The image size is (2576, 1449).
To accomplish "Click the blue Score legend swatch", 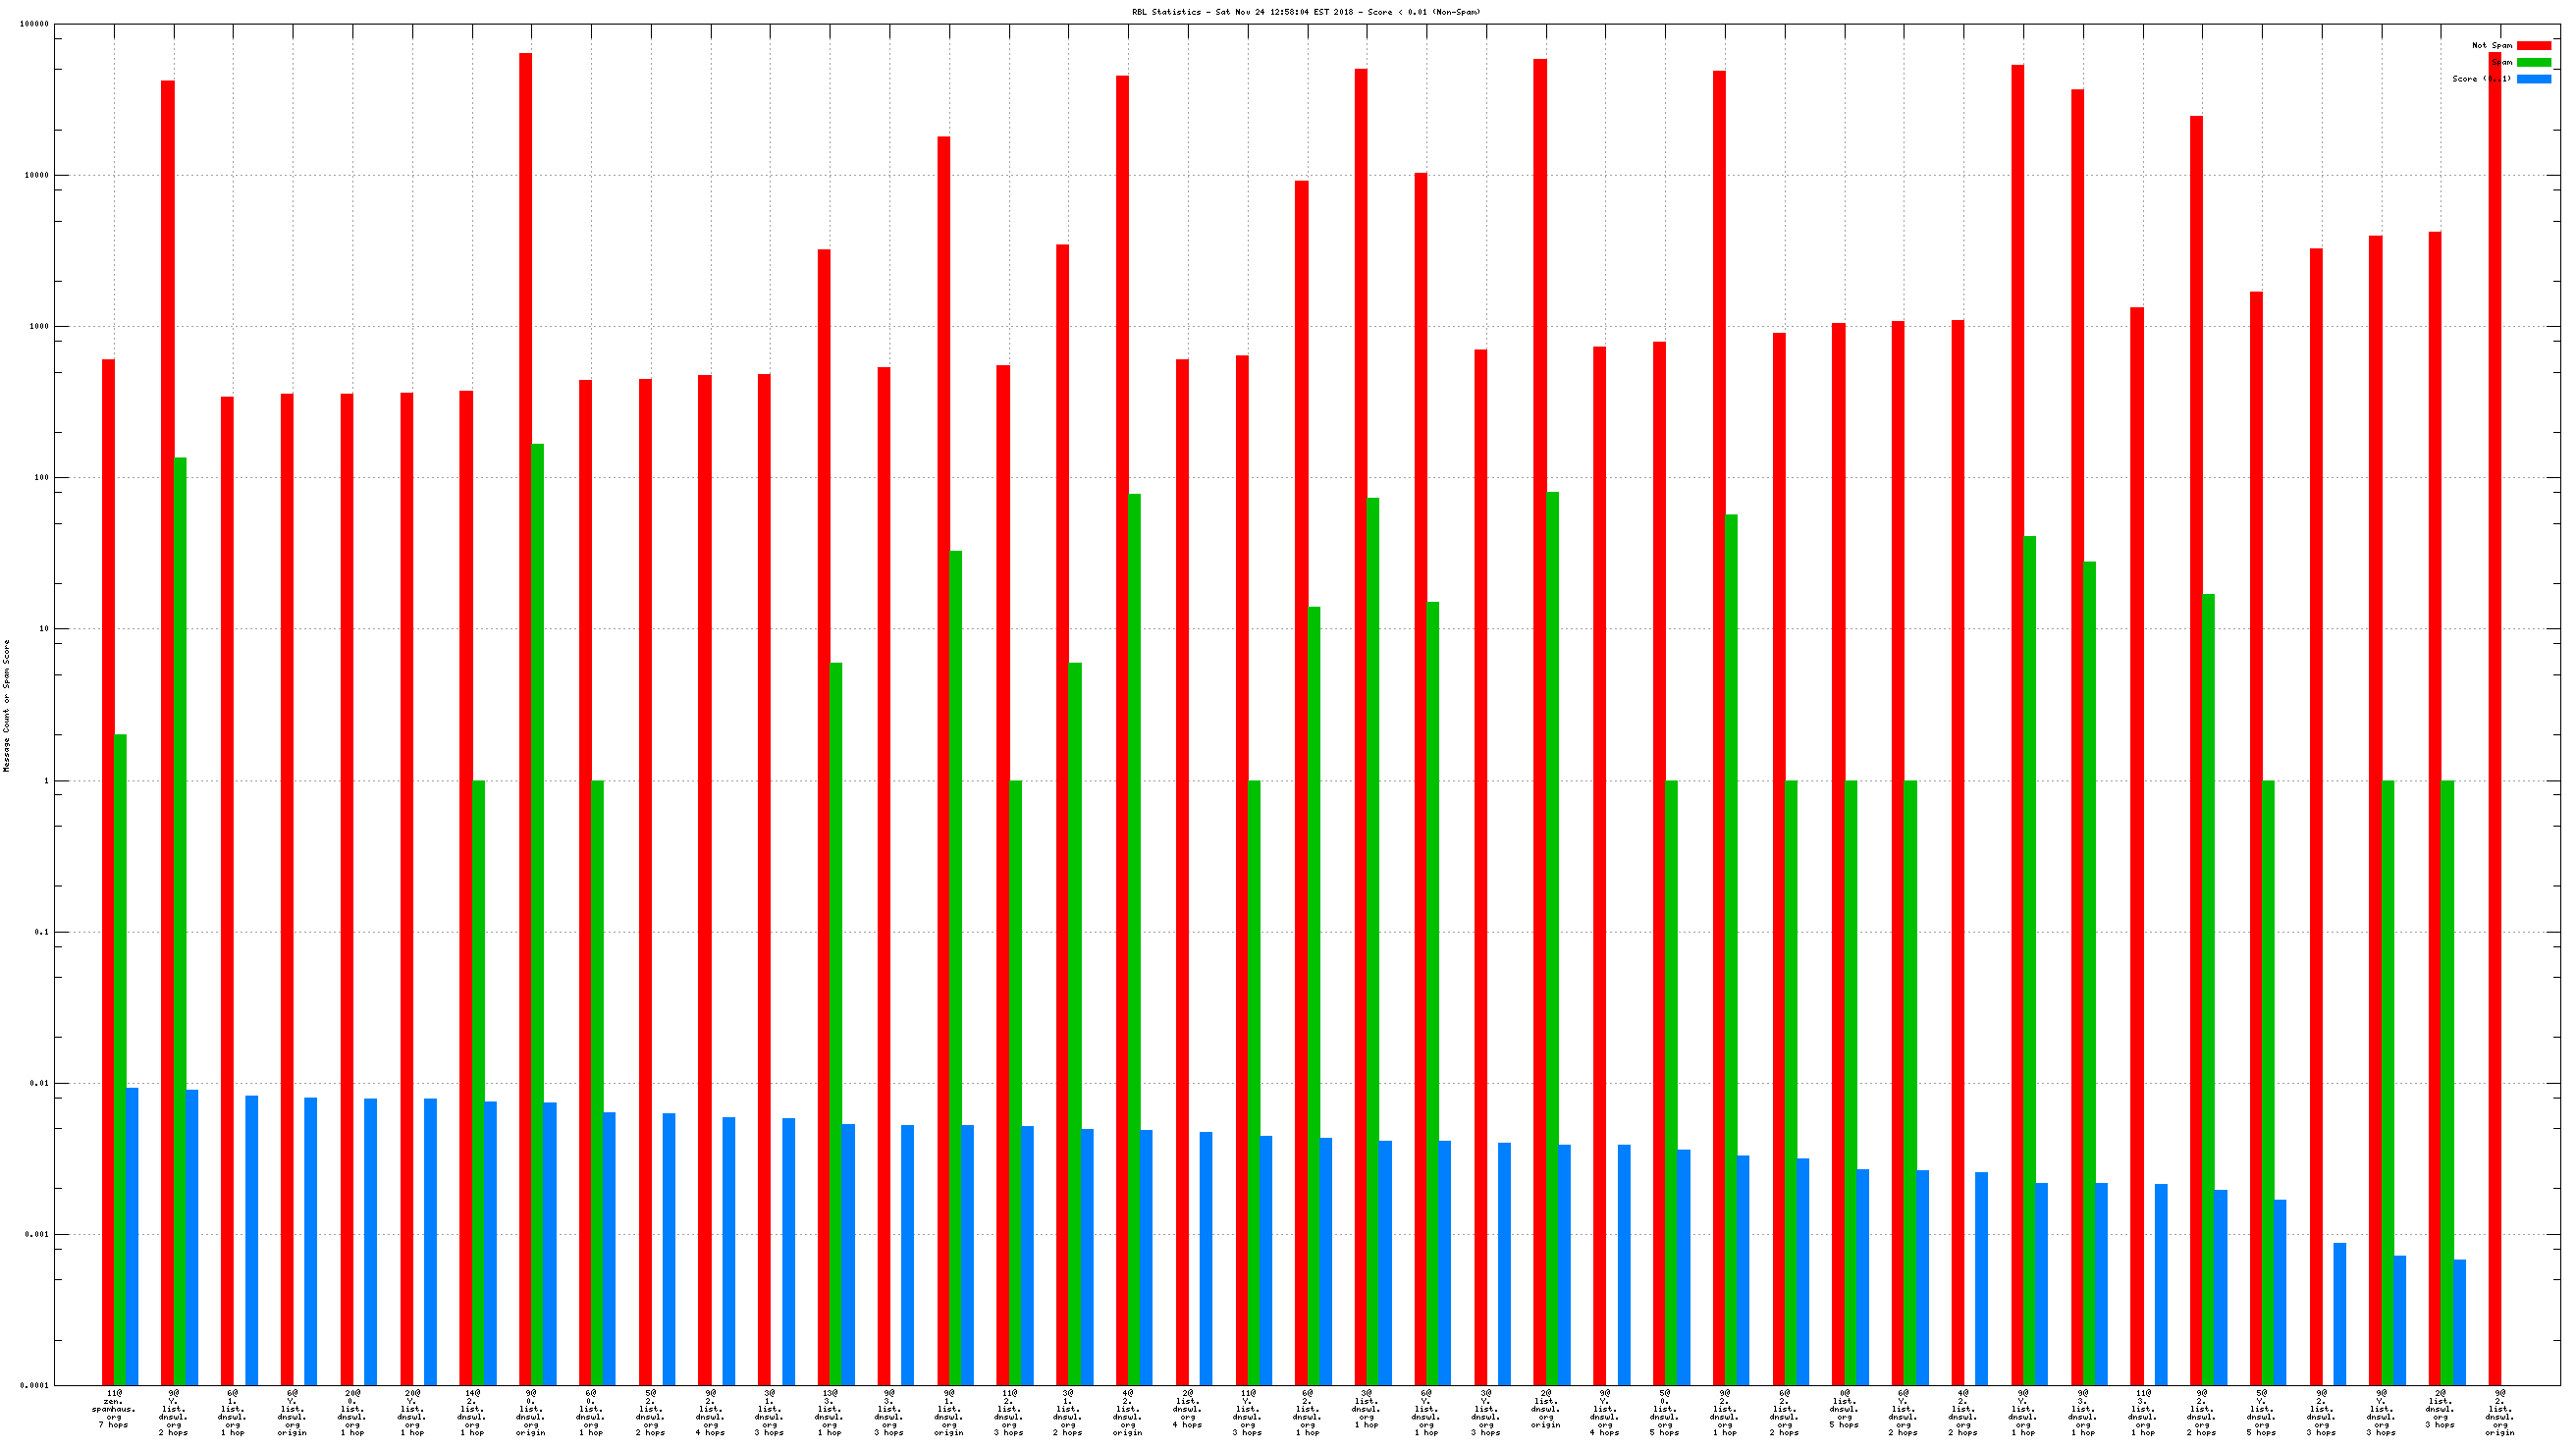I will [2533, 79].
